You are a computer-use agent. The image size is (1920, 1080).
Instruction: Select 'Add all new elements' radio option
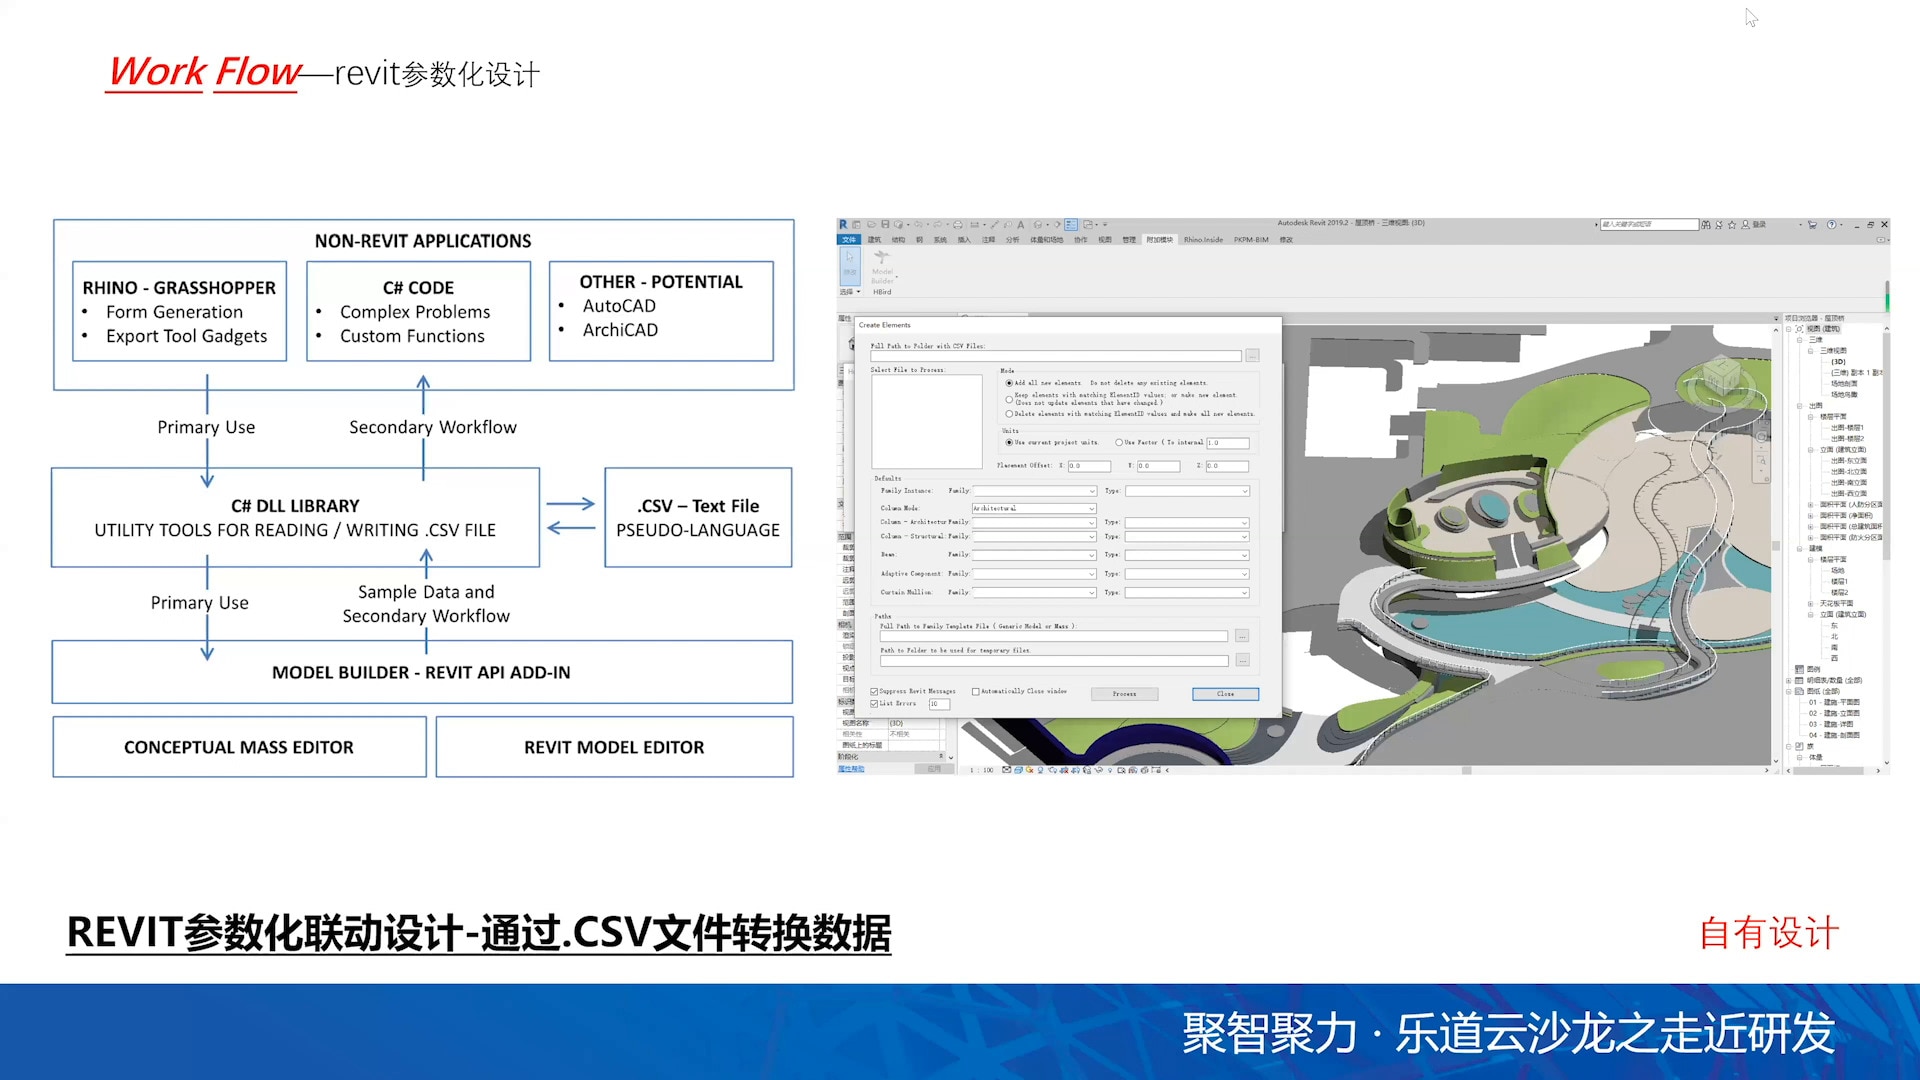coord(1009,383)
